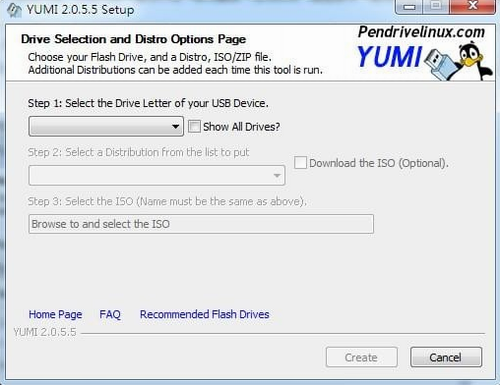The image size is (500, 385).
Task: Click the Create button
Action: pos(362,357)
